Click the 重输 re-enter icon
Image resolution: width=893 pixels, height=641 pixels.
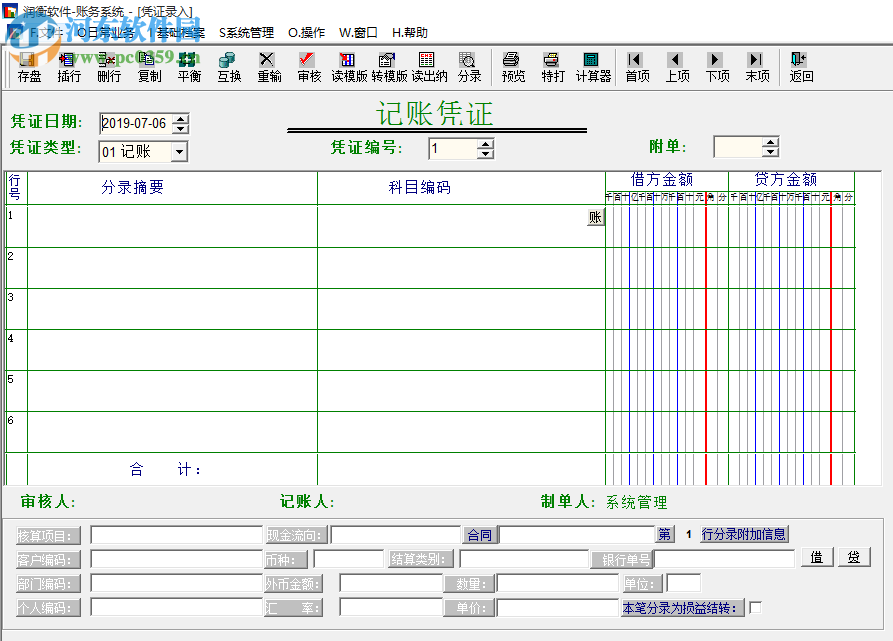pyautogui.click(x=269, y=67)
